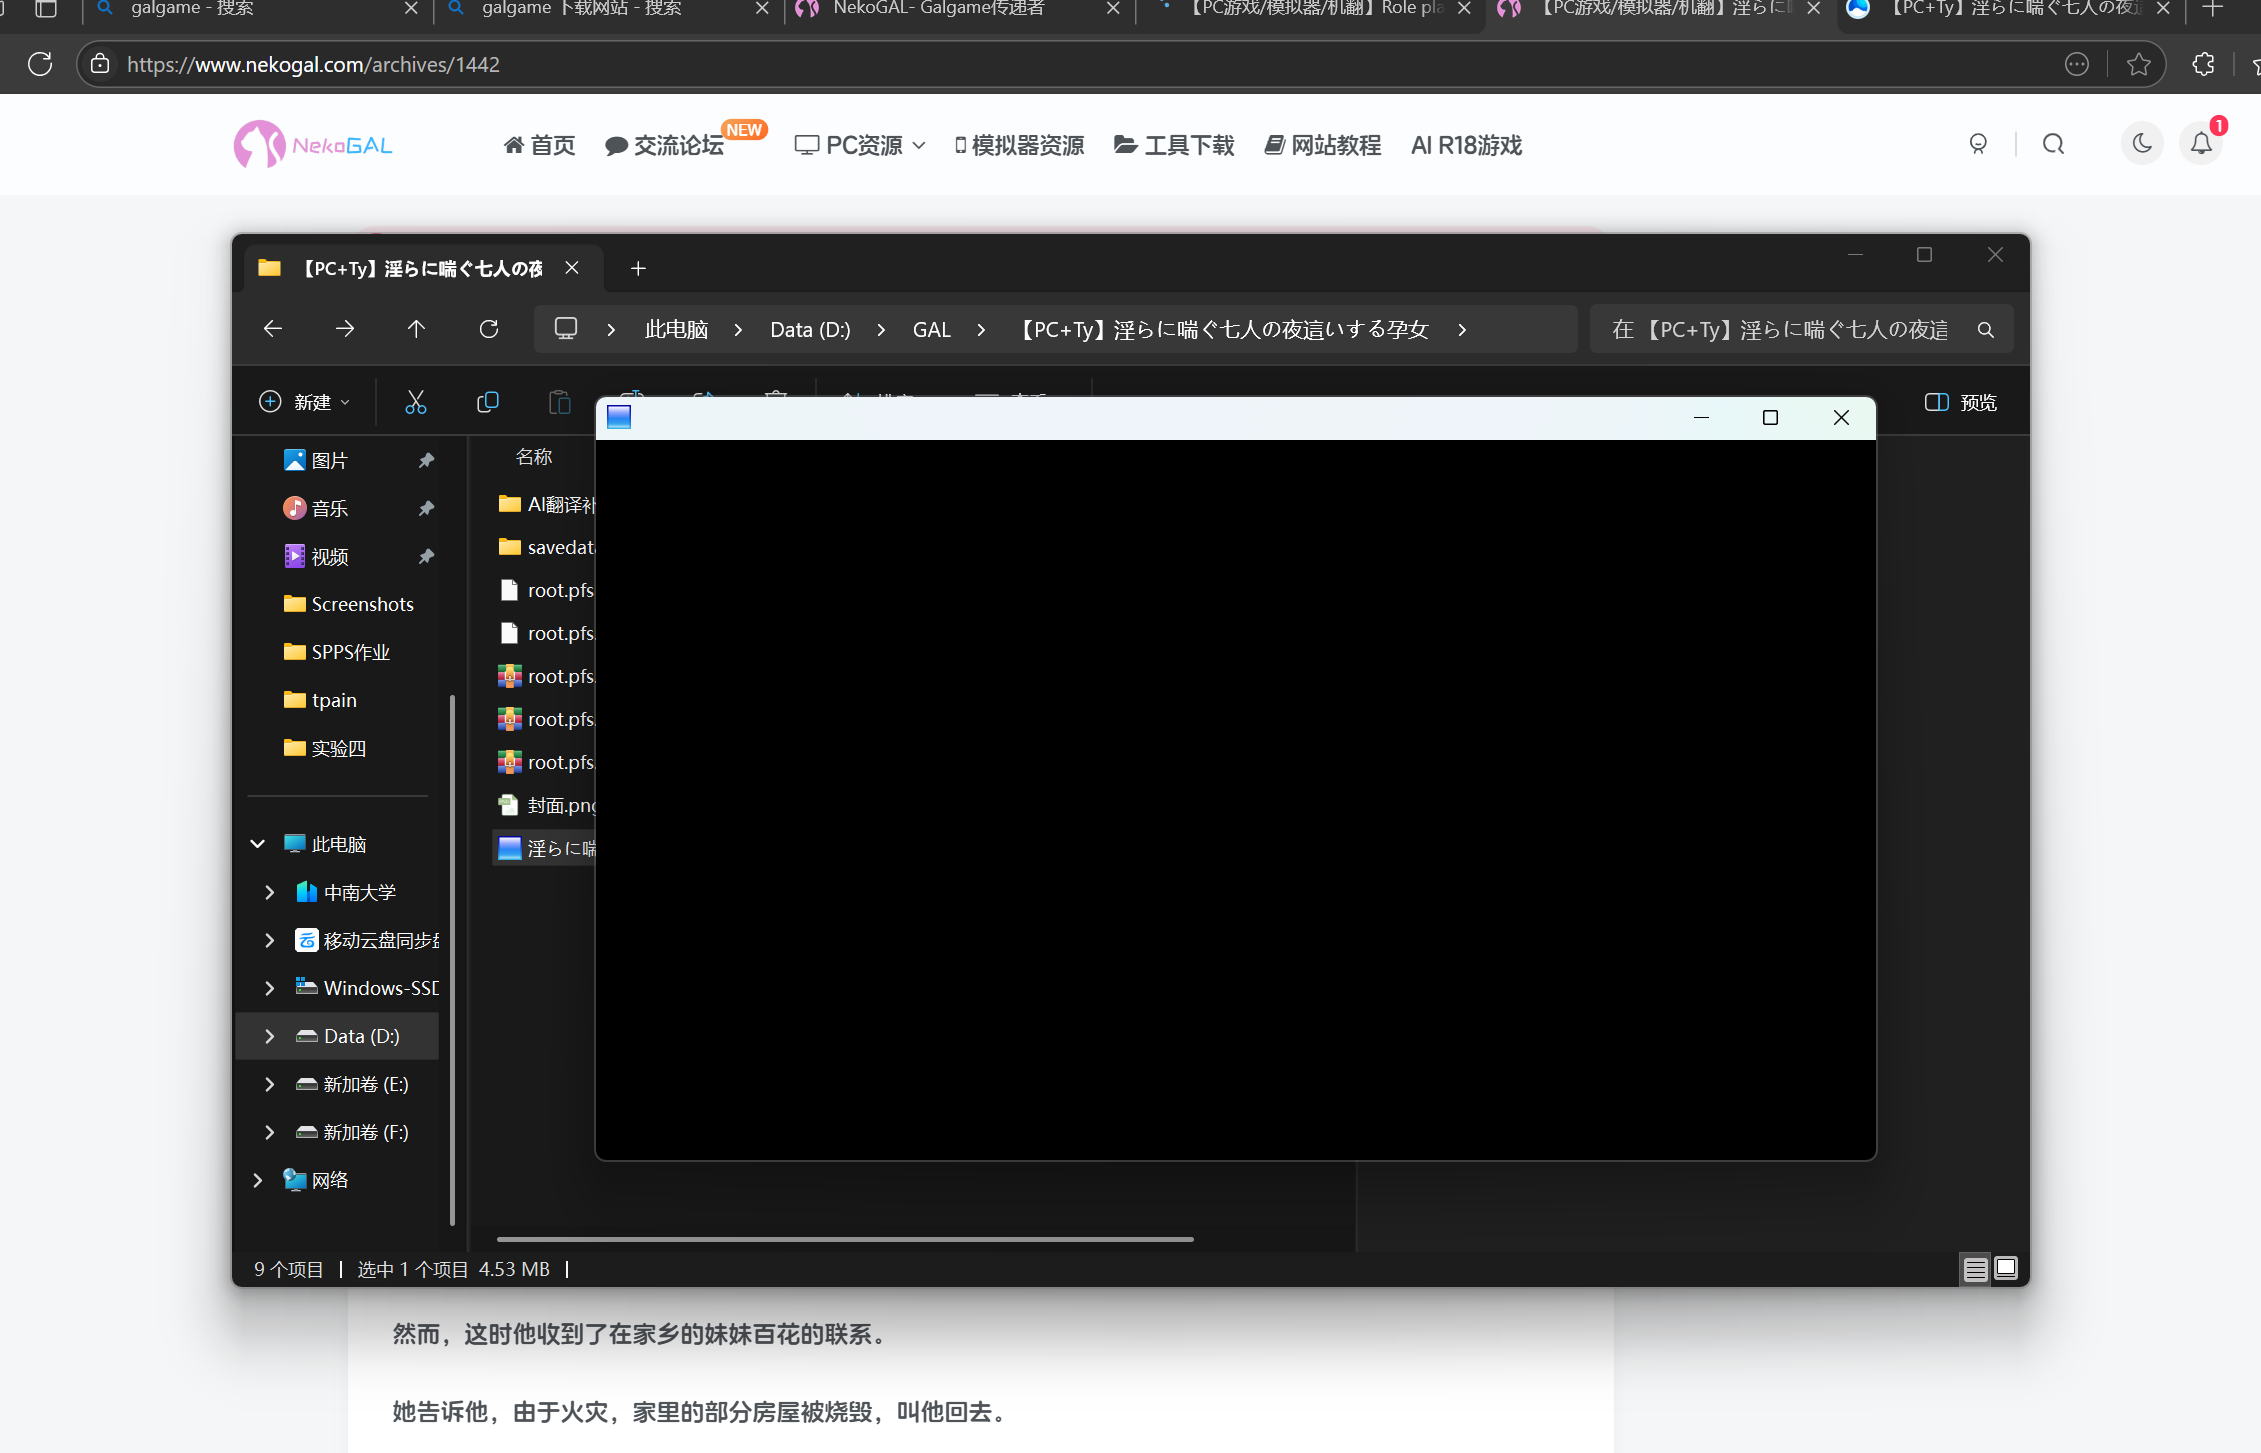Screen dimensions: 2261x1453
Task: Click the up-directory arrow in Explorer
Action: pyautogui.click(x=416, y=329)
